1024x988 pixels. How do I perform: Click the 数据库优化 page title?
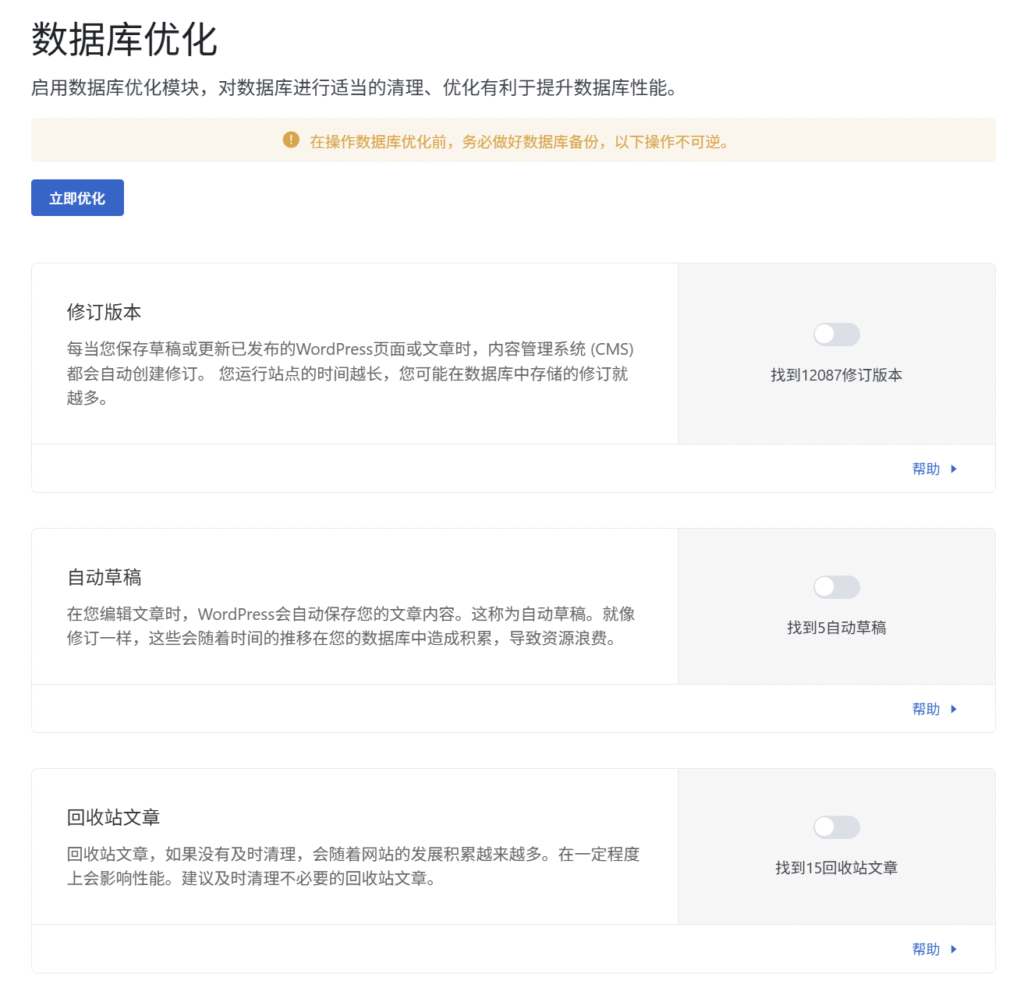point(124,40)
